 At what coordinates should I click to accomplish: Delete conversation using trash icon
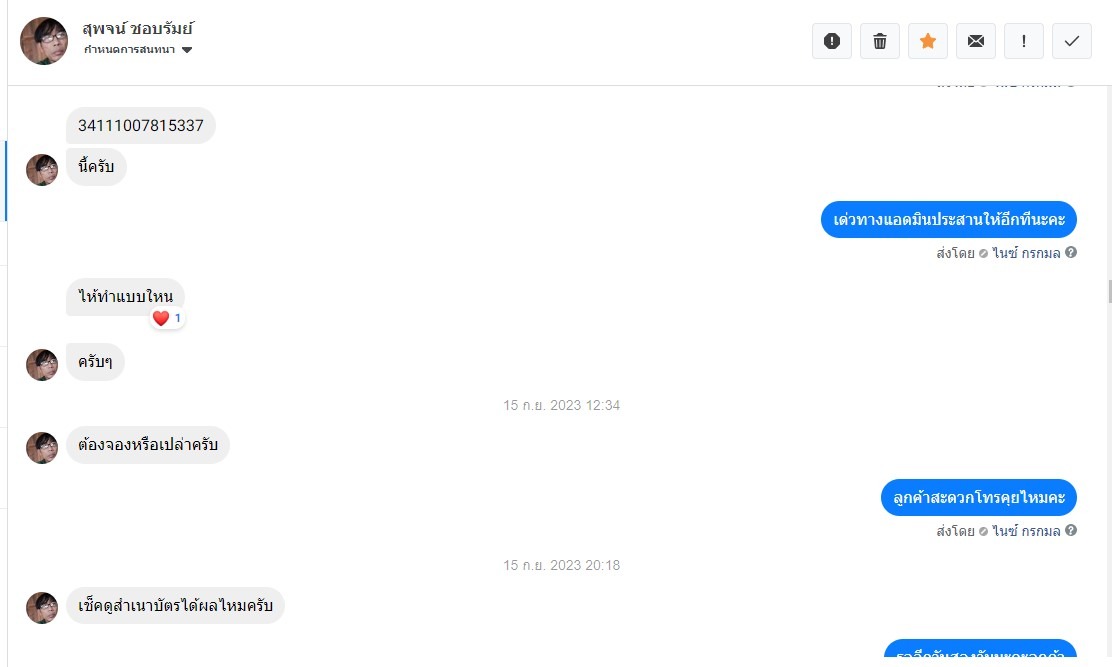tap(879, 41)
